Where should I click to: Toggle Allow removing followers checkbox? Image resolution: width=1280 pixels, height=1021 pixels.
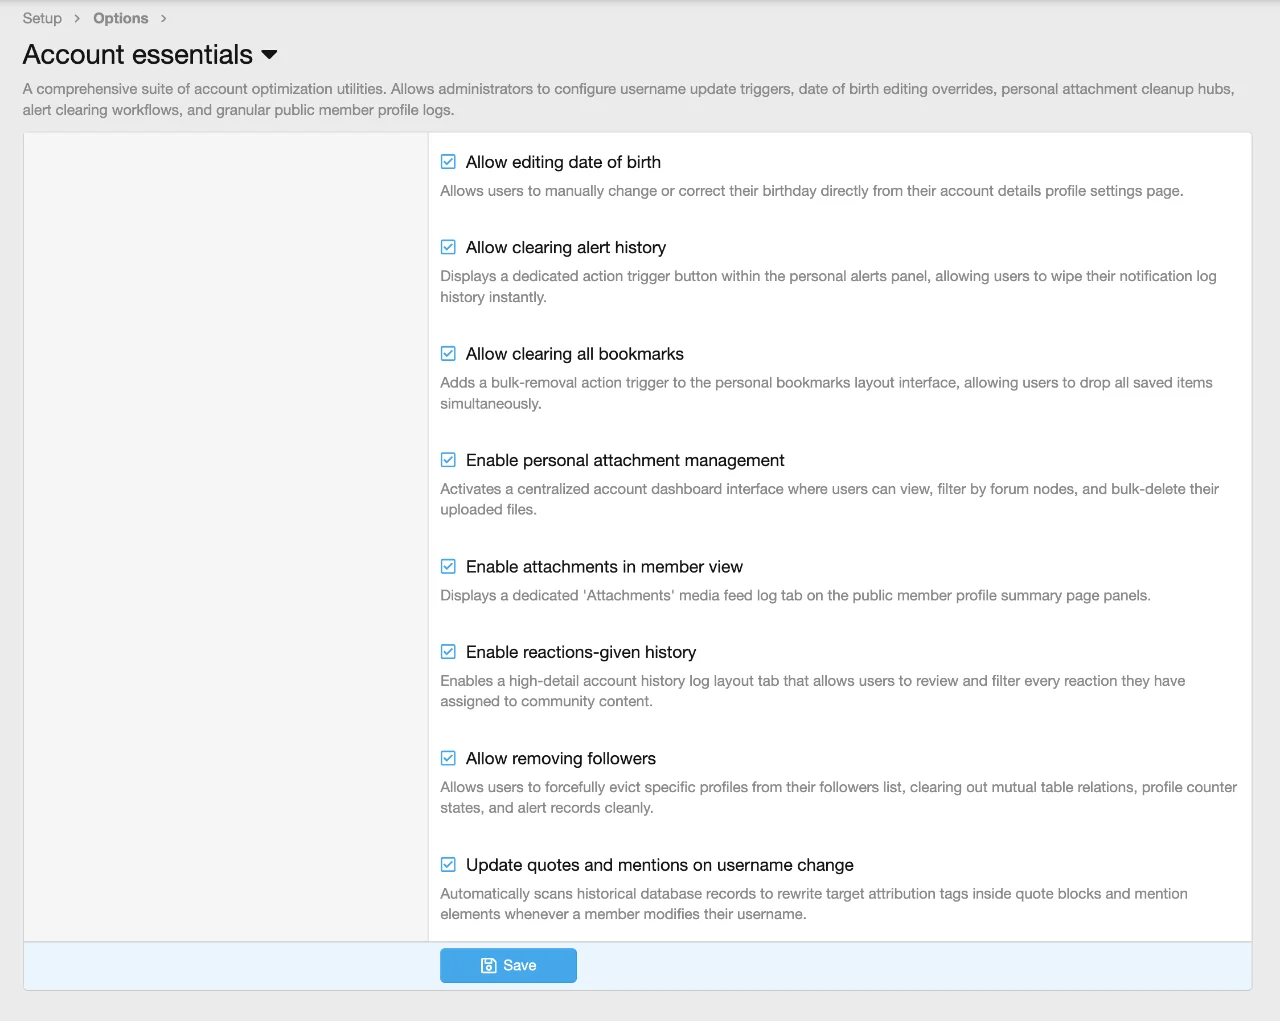(448, 758)
